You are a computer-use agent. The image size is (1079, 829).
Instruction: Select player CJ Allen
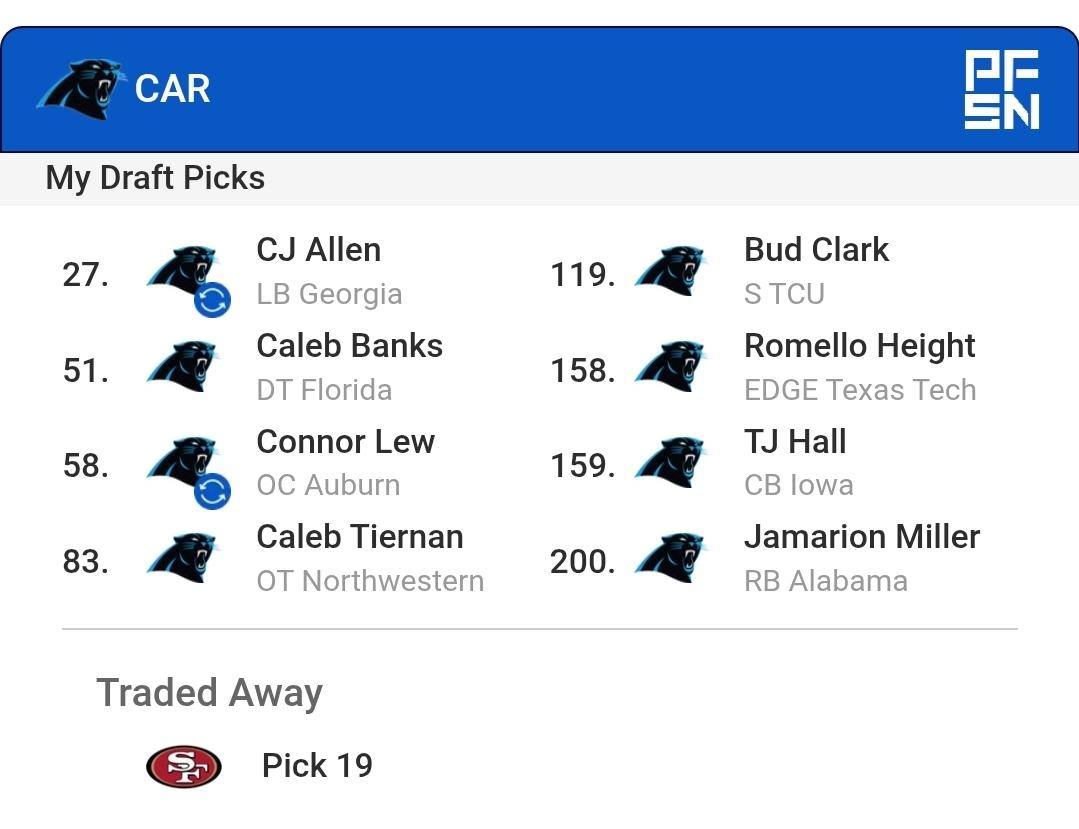pyautogui.click(x=318, y=250)
